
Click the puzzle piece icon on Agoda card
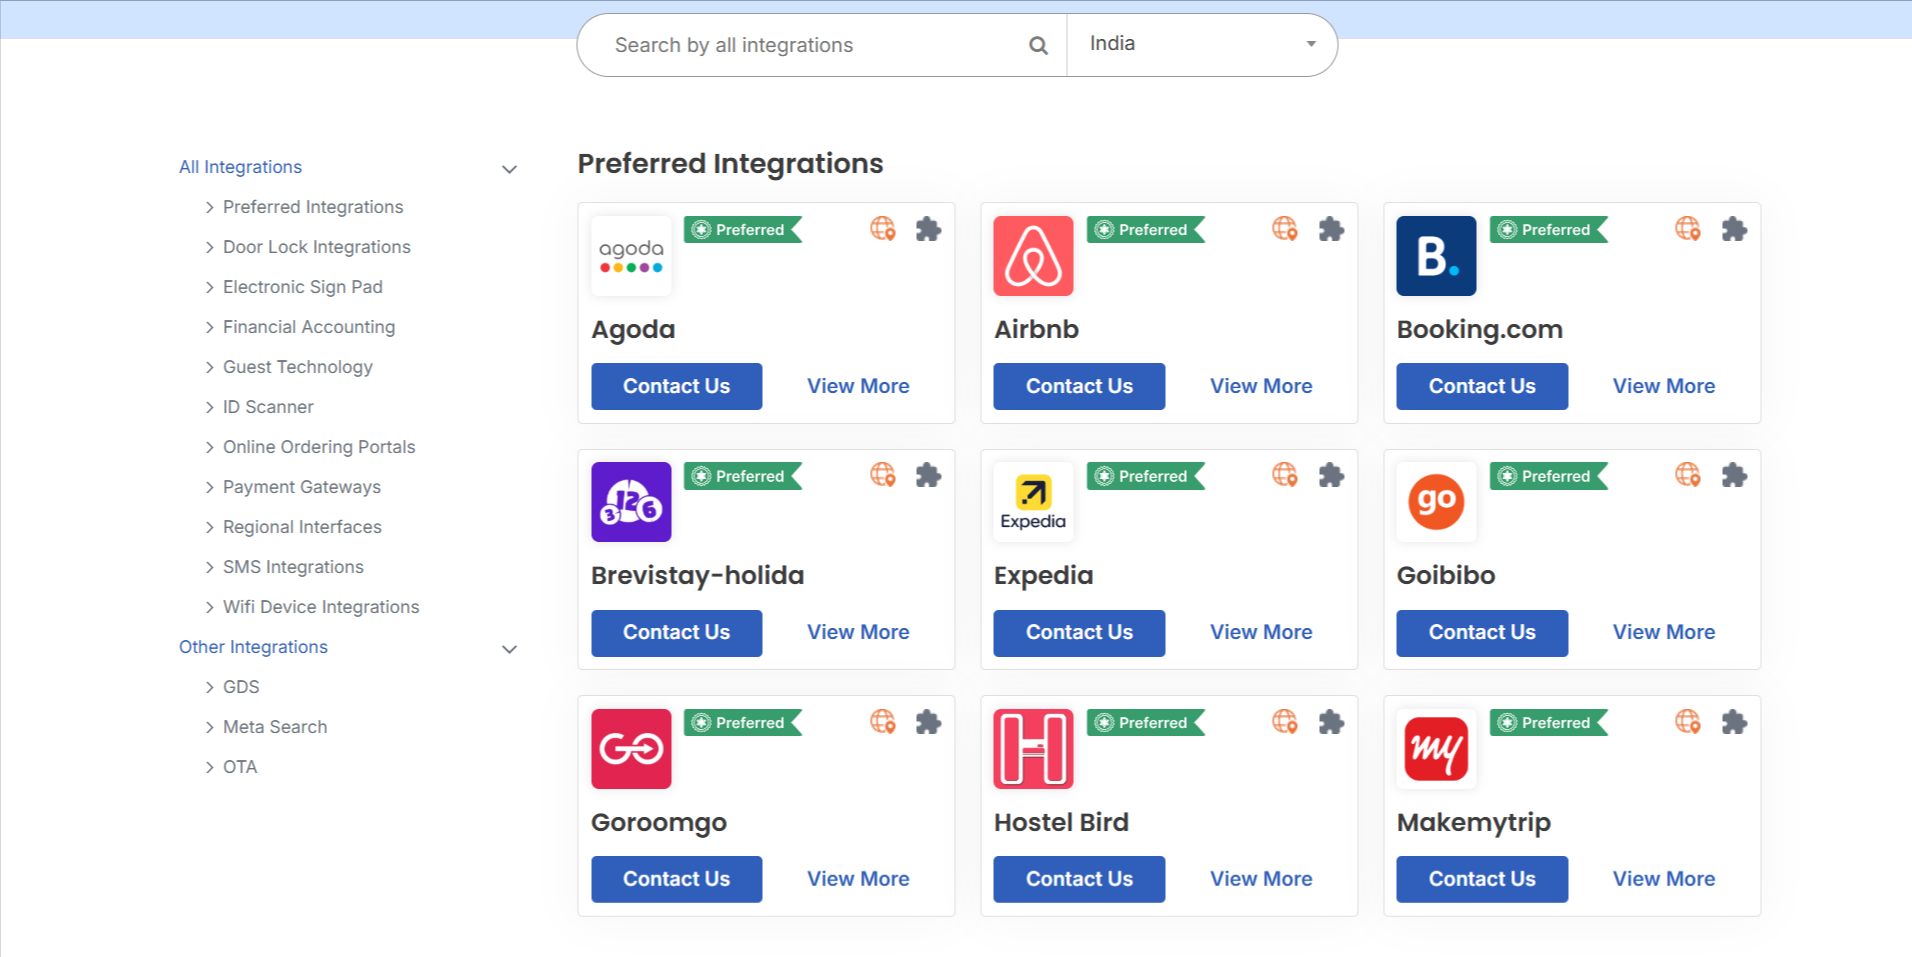[929, 229]
